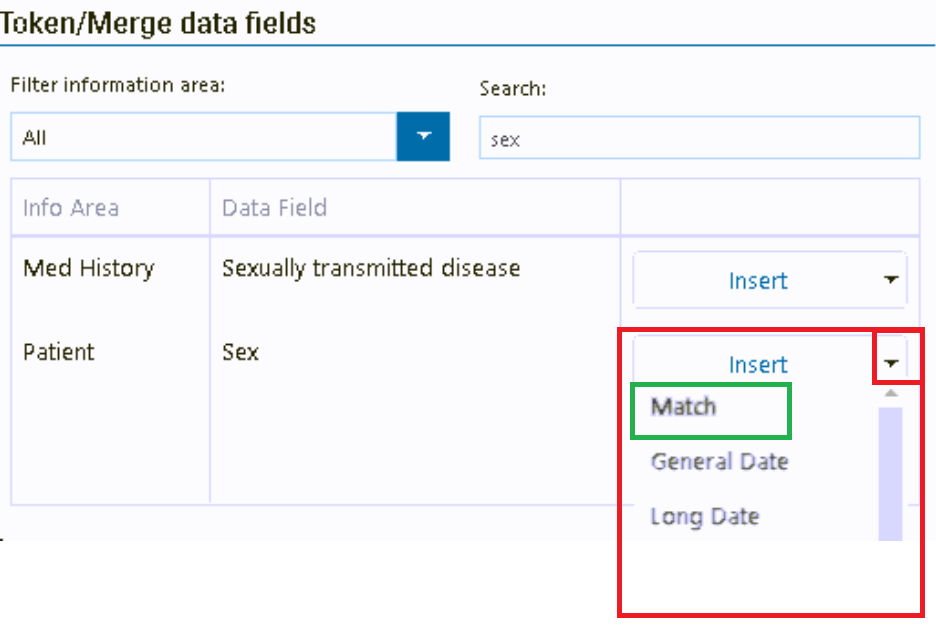Viewport: 936px width, 626px height.
Task: Insert the Sexually transmitted disease field
Action: 757,281
